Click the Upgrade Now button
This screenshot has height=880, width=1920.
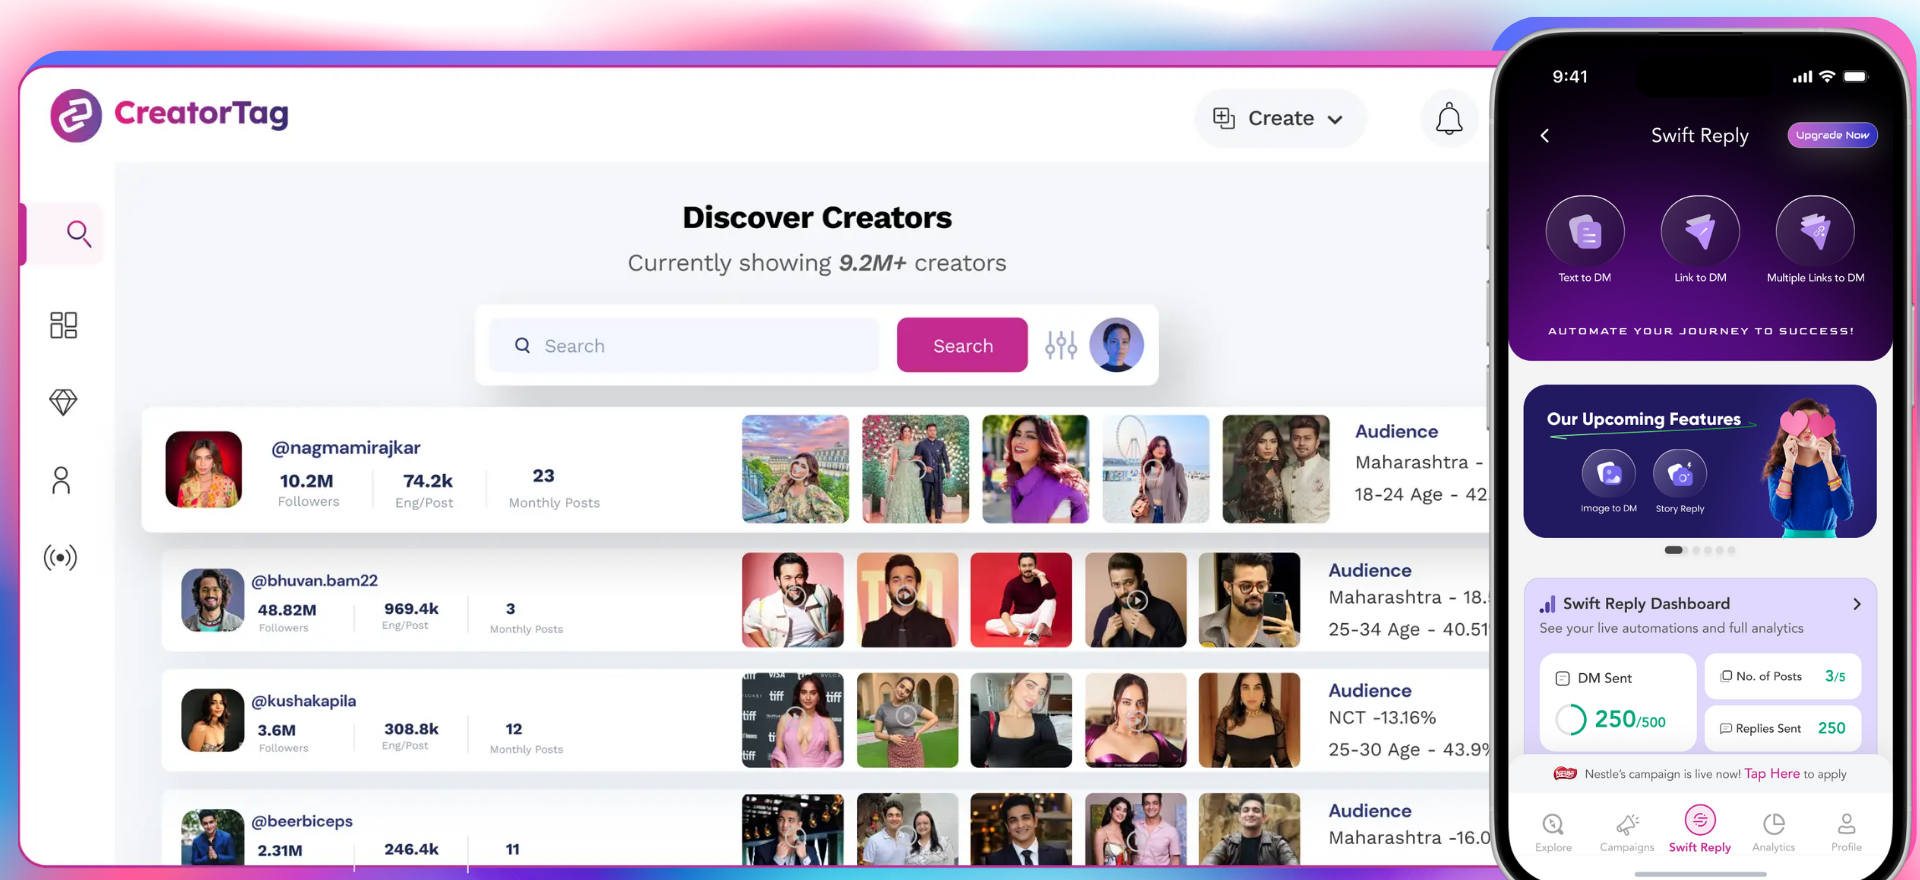(x=1831, y=135)
